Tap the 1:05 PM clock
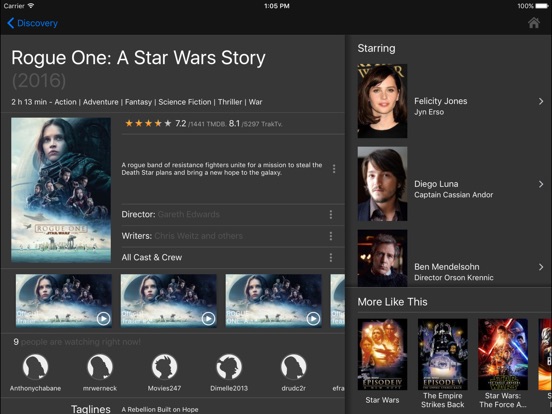 277,6
